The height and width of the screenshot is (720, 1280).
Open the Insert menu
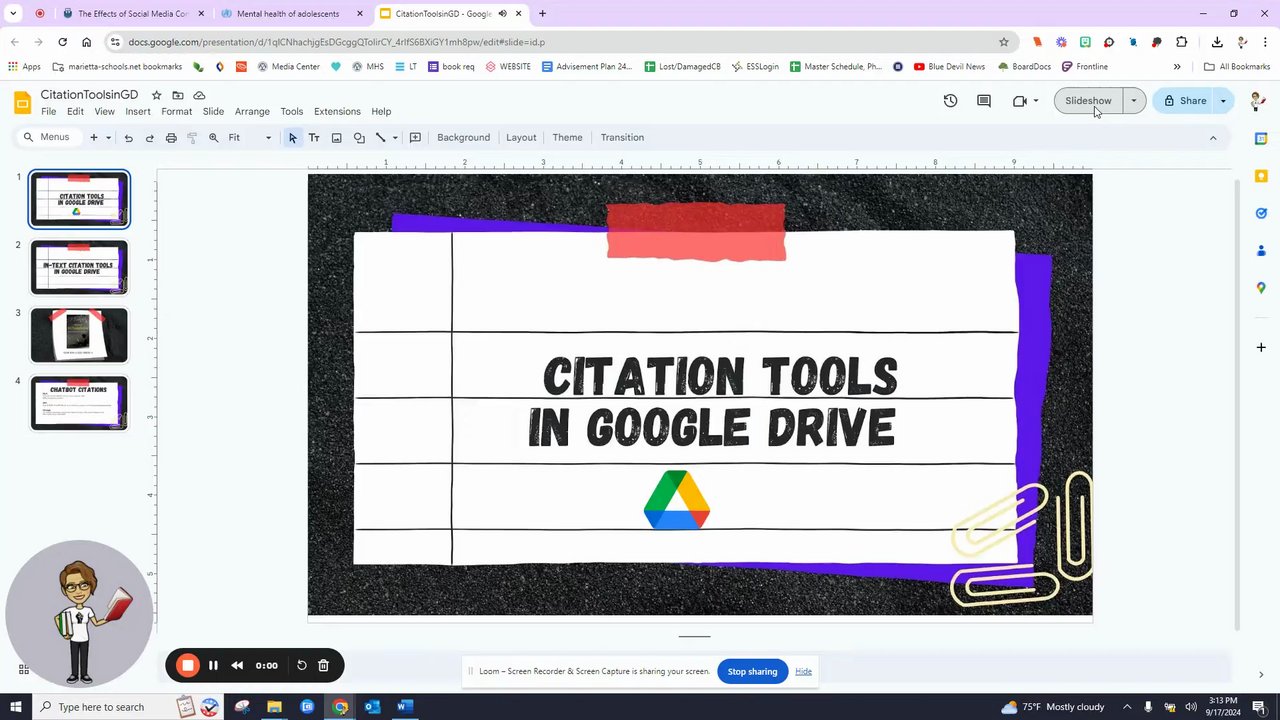138,112
